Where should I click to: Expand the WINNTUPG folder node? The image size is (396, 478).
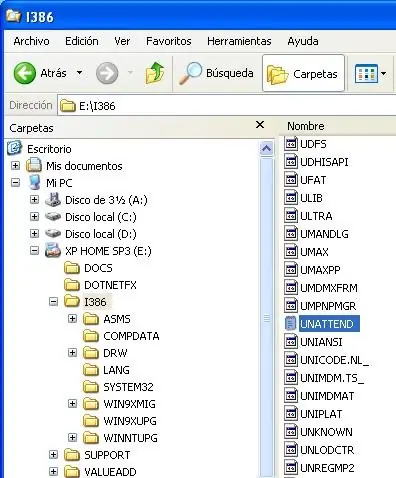coord(72,437)
